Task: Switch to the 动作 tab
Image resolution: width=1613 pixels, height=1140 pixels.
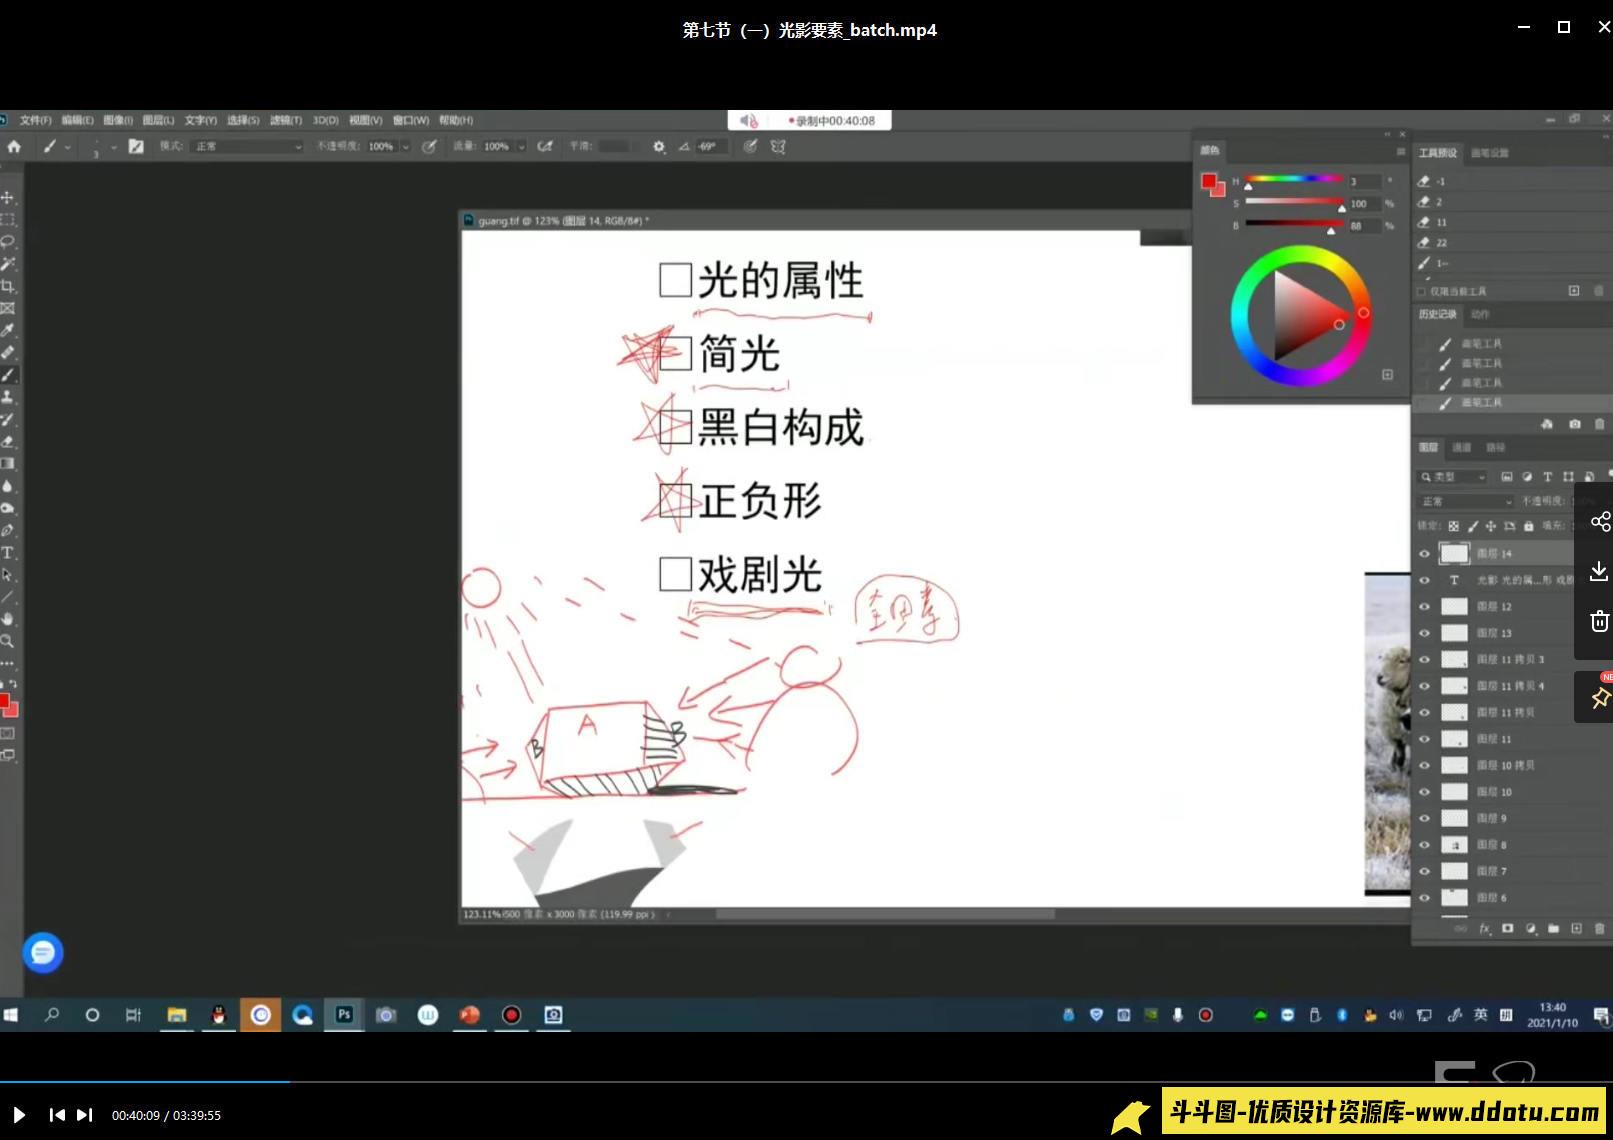Action: click(x=1480, y=314)
